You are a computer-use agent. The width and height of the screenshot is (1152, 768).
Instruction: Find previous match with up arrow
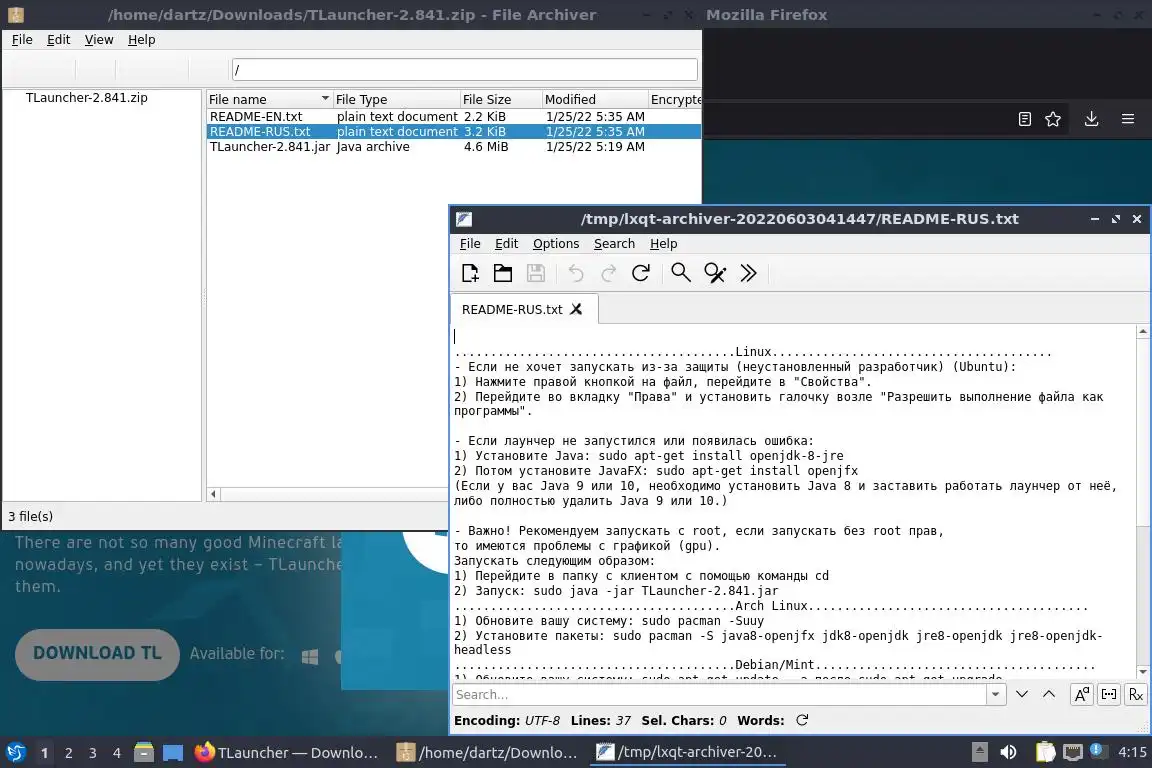point(1049,695)
